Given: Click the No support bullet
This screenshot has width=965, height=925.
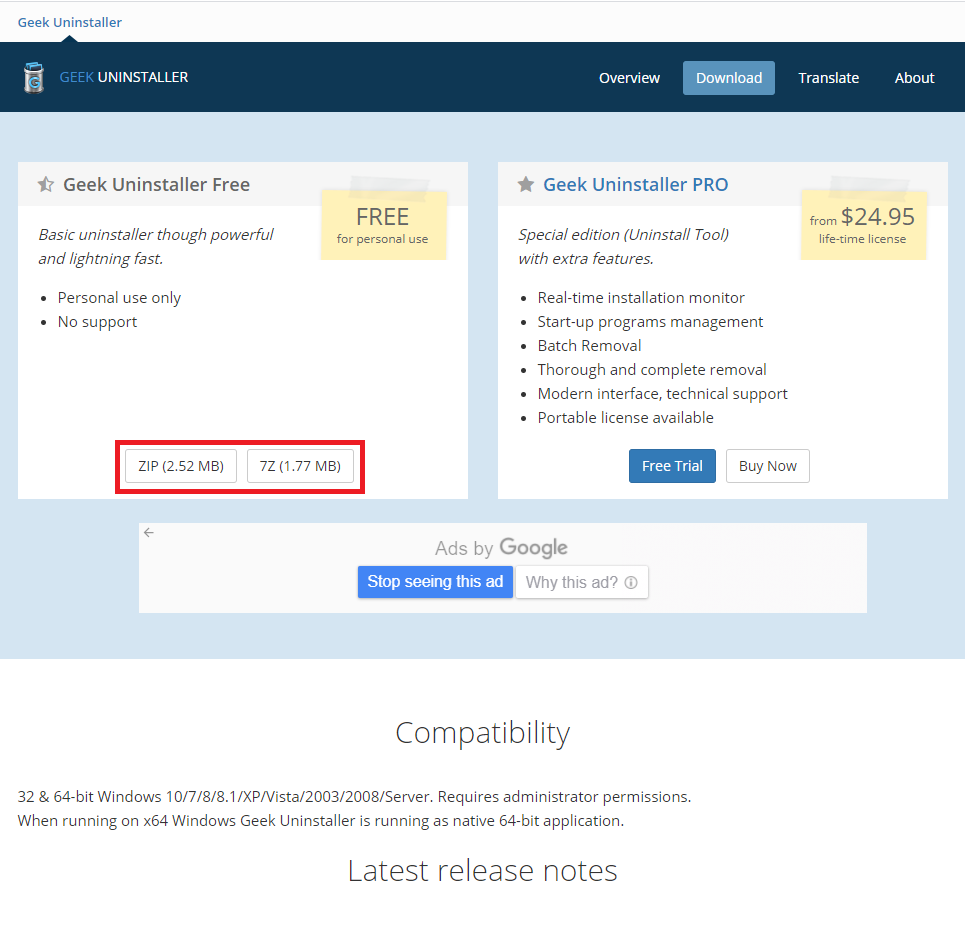Looking at the screenshot, I should 97,322.
